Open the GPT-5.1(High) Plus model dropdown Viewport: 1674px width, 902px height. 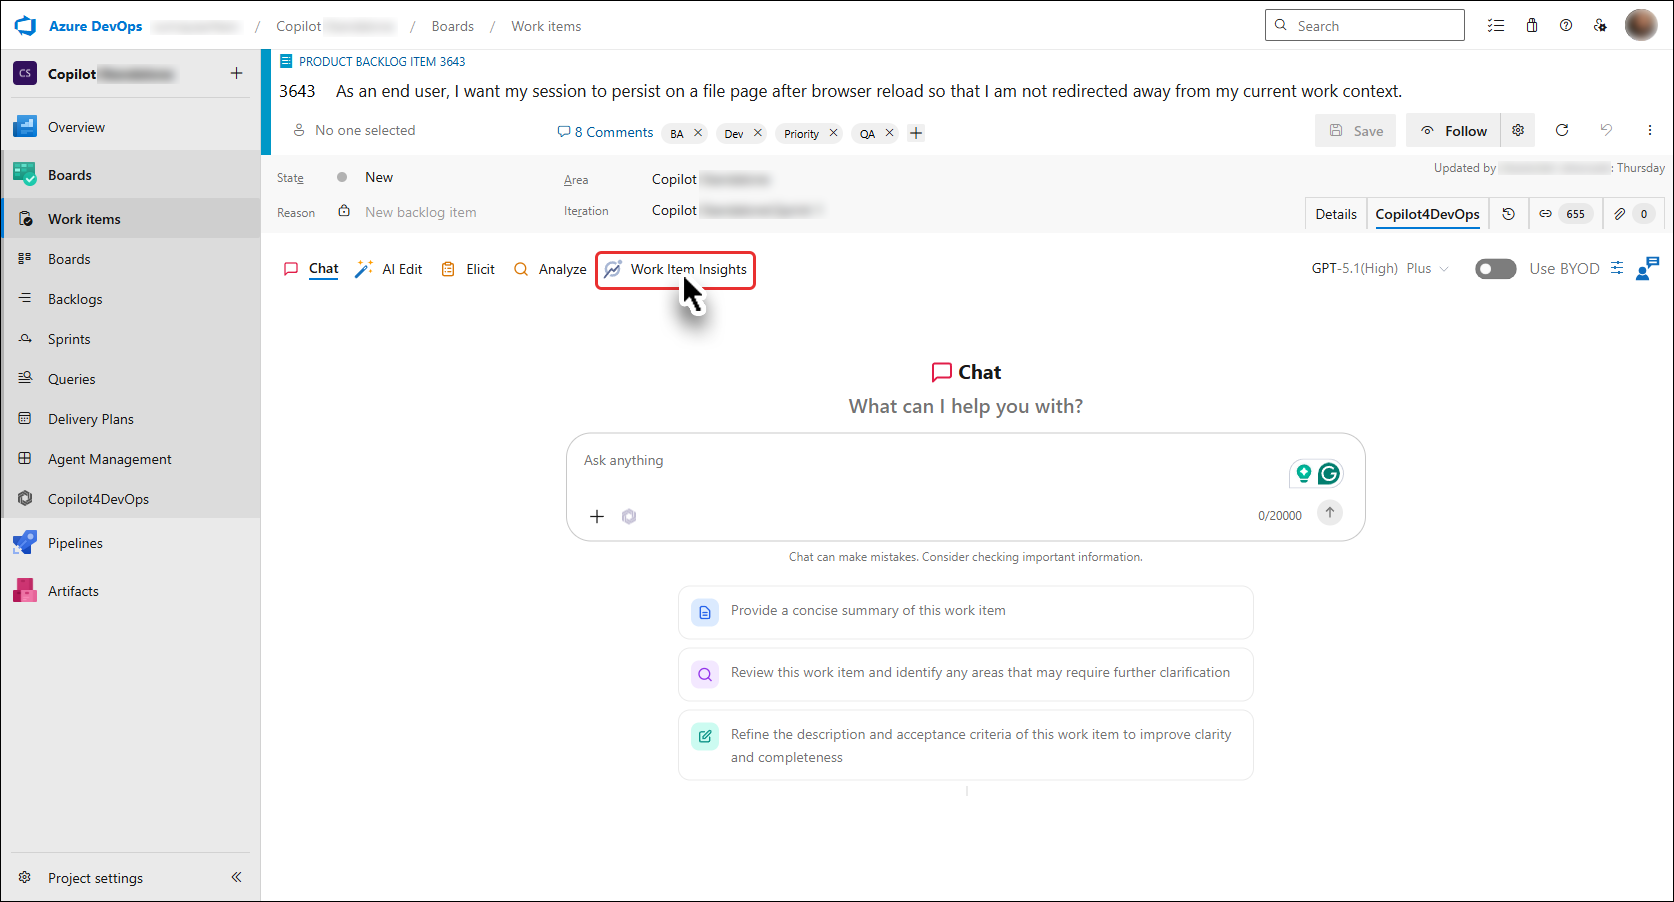1380,269
